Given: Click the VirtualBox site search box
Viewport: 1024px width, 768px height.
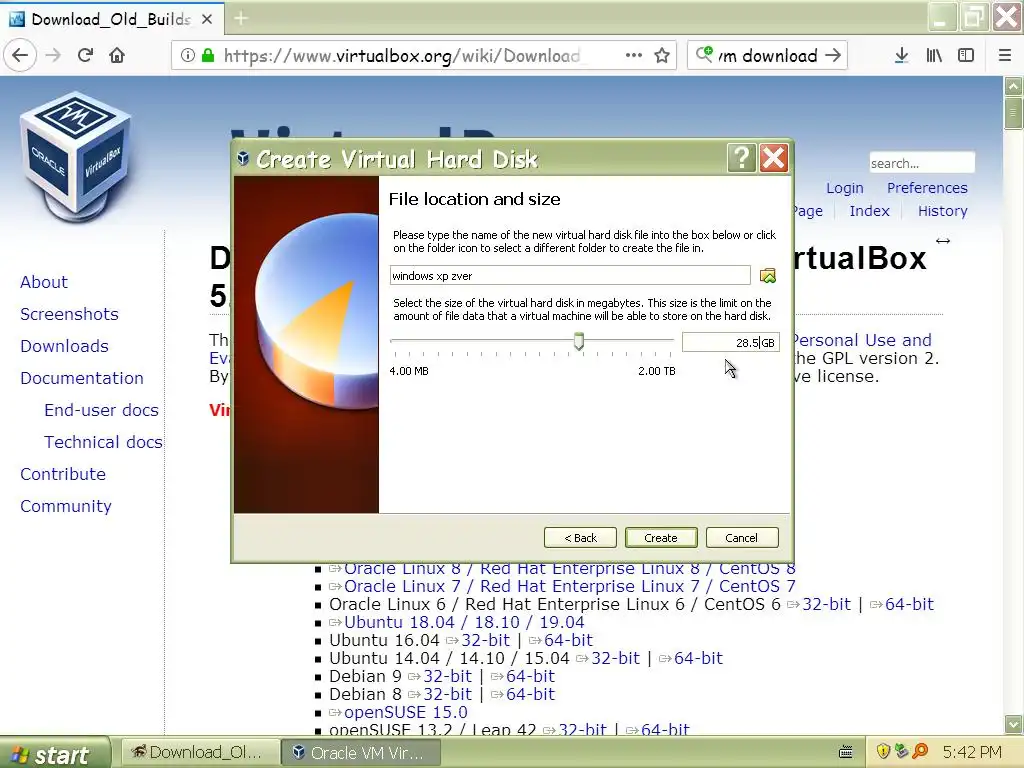Looking at the screenshot, I should tap(921, 163).
